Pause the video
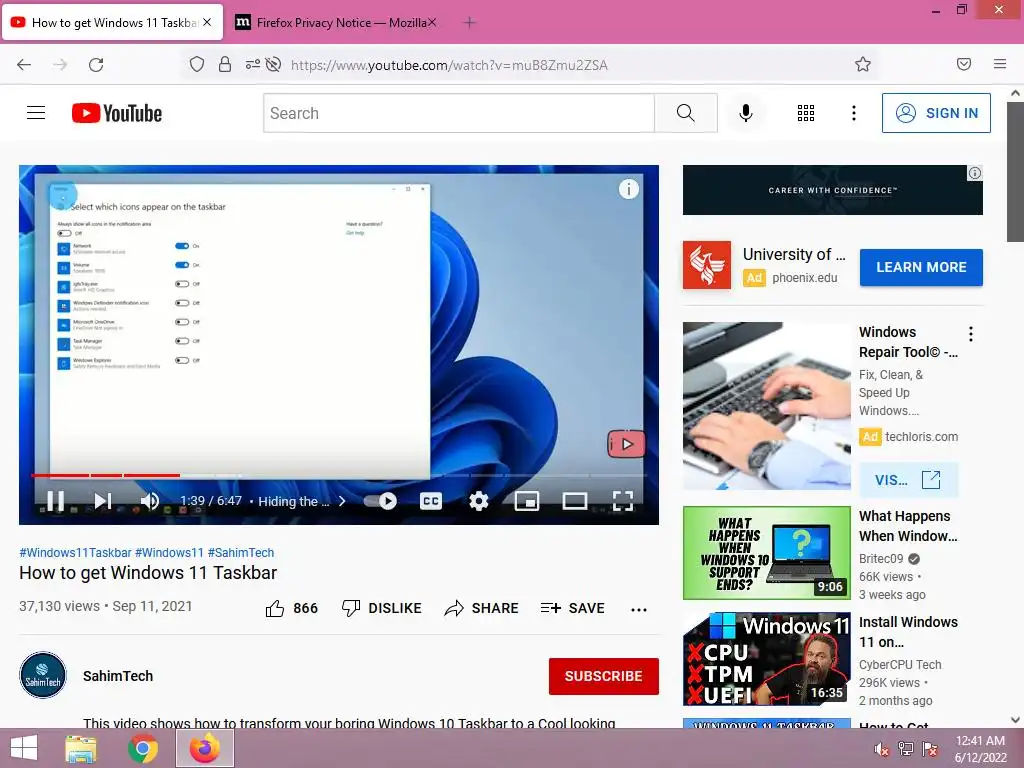This screenshot has width=1024, height=768. [56, 501]
